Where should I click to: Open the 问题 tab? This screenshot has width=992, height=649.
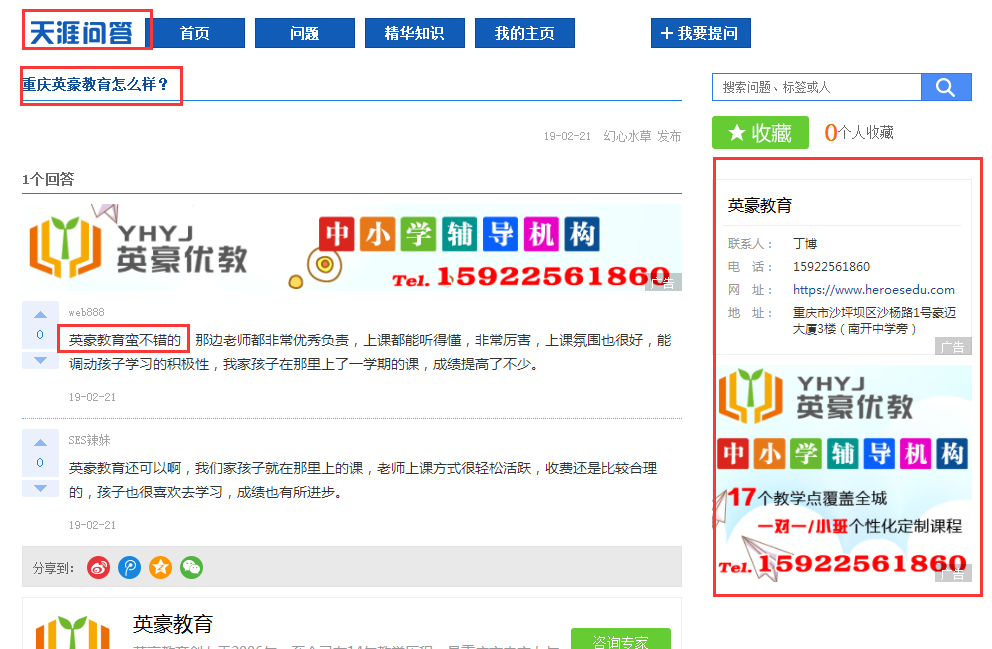pos(304,33)
